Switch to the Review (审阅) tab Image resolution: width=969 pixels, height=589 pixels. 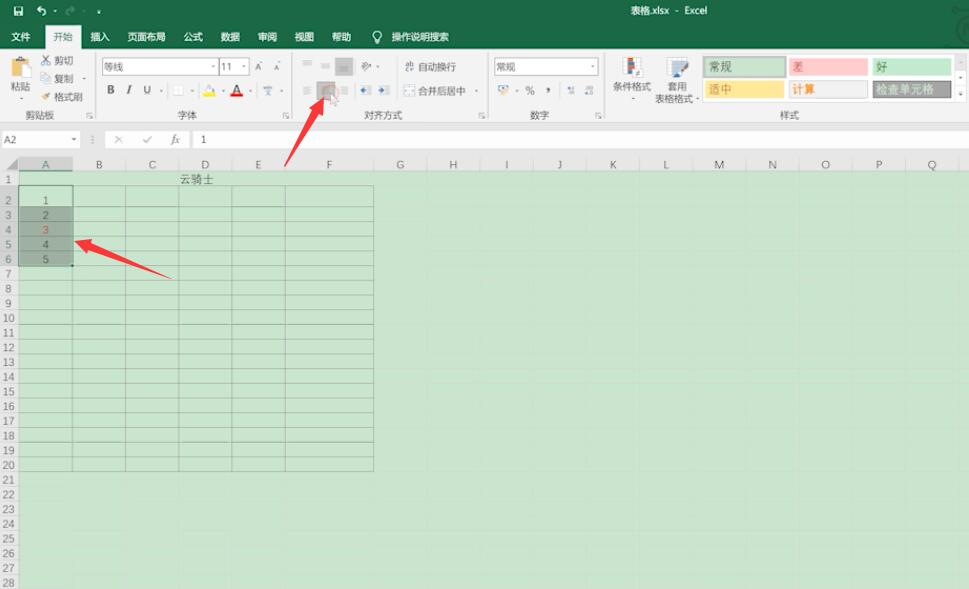coord(267,37)
